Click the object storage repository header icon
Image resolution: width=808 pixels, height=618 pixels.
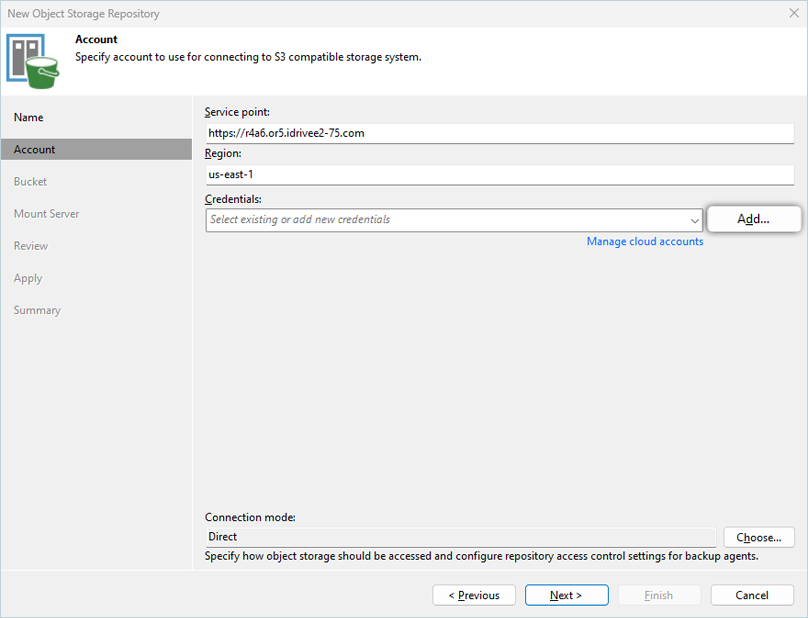point(33,60)
